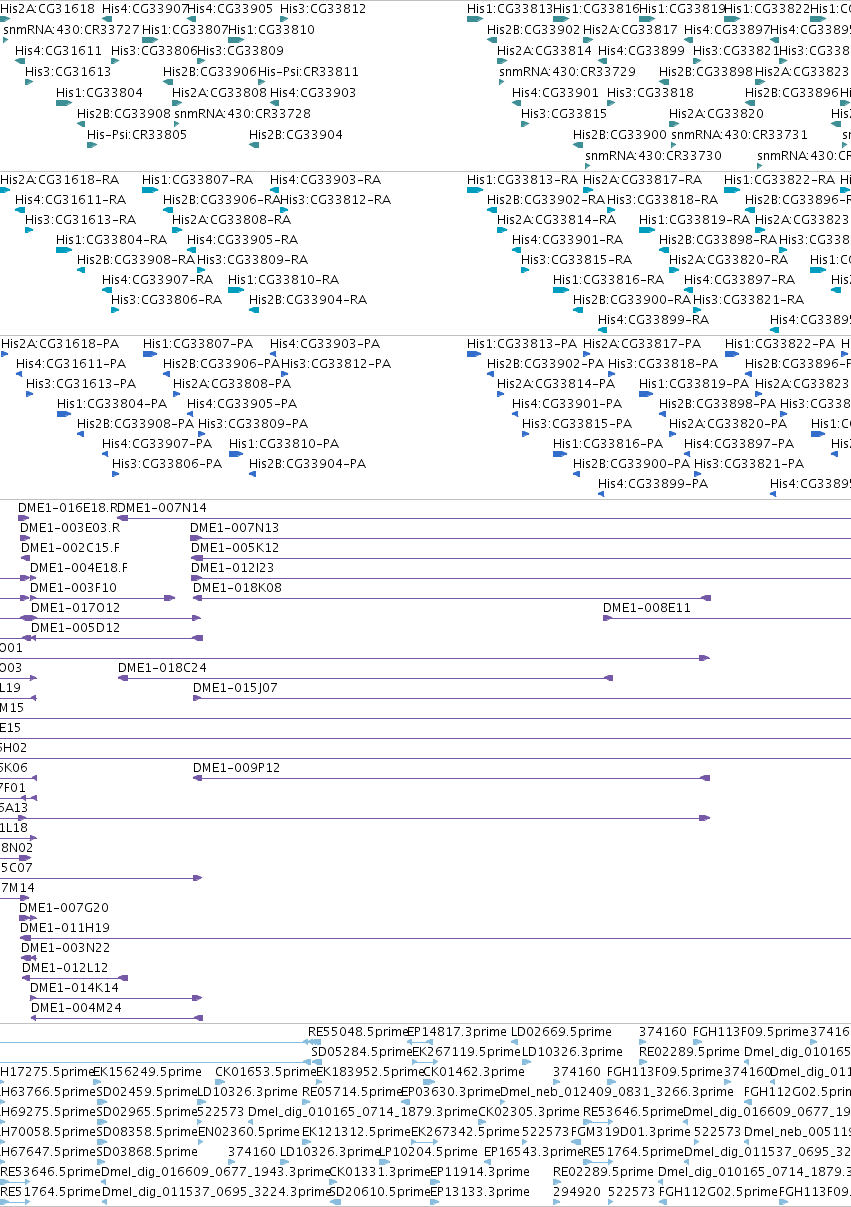Open the His3:CG33812 gene label
This screenshot has width=851, height=1207.
[x=323, y=9]
